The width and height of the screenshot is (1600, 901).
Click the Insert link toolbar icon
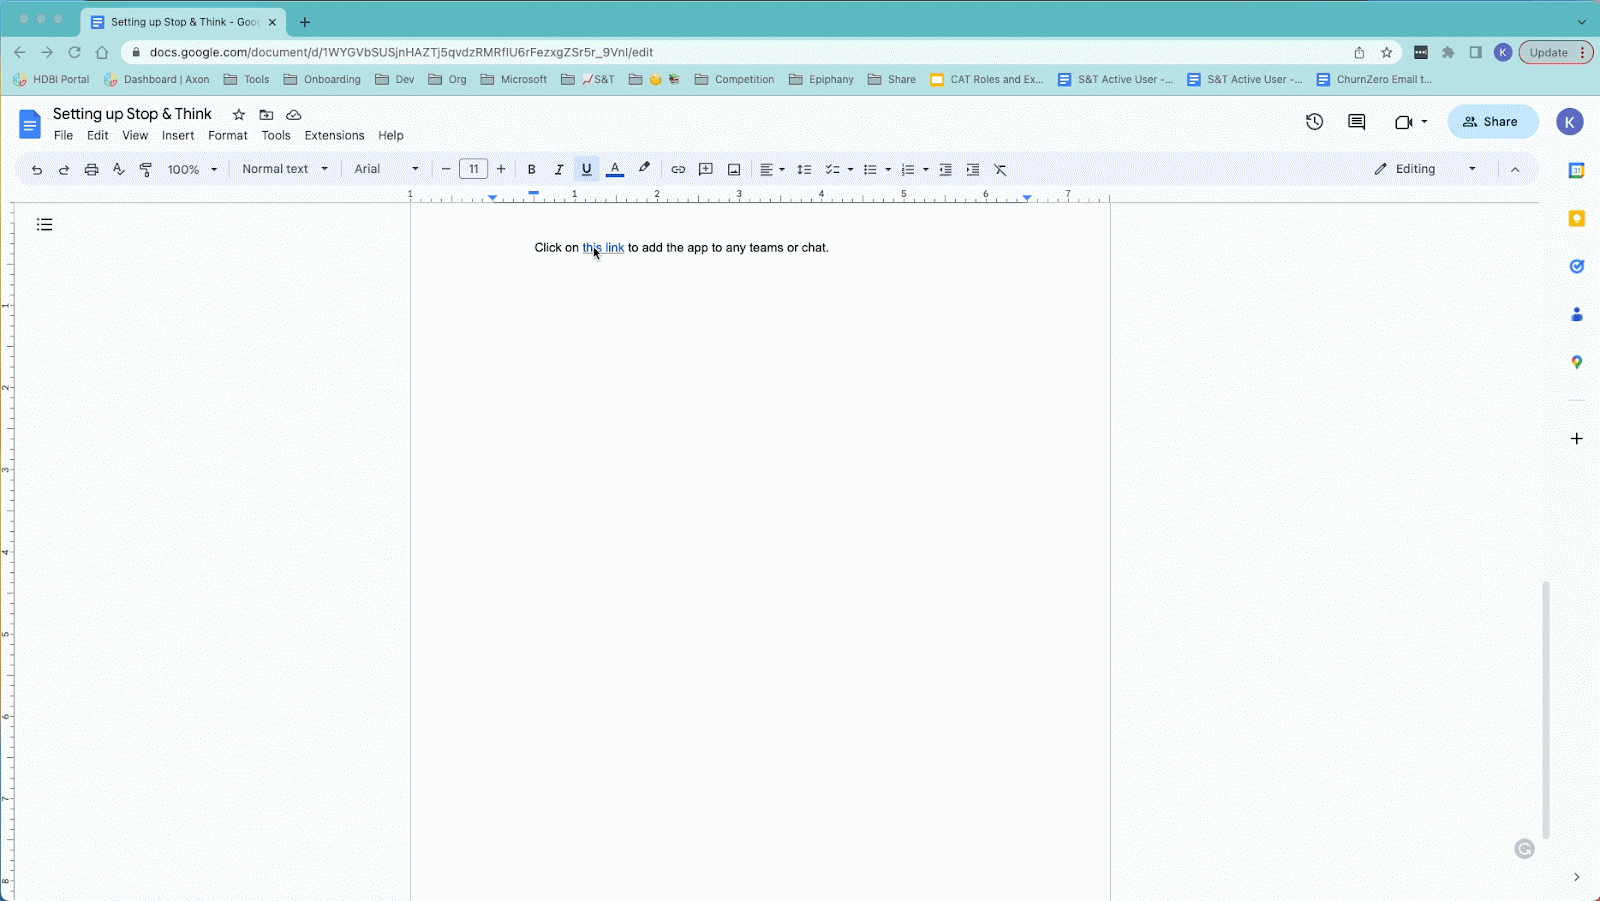pyautogui.click(x=678, y=170)
